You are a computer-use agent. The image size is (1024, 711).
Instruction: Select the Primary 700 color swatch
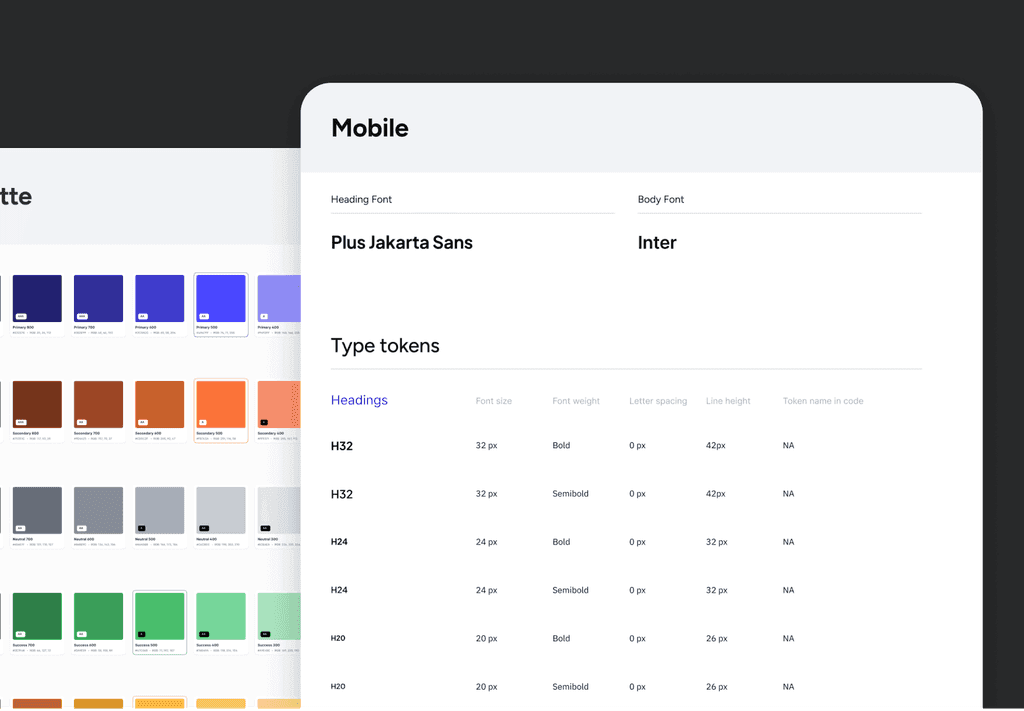coord(99,298)
